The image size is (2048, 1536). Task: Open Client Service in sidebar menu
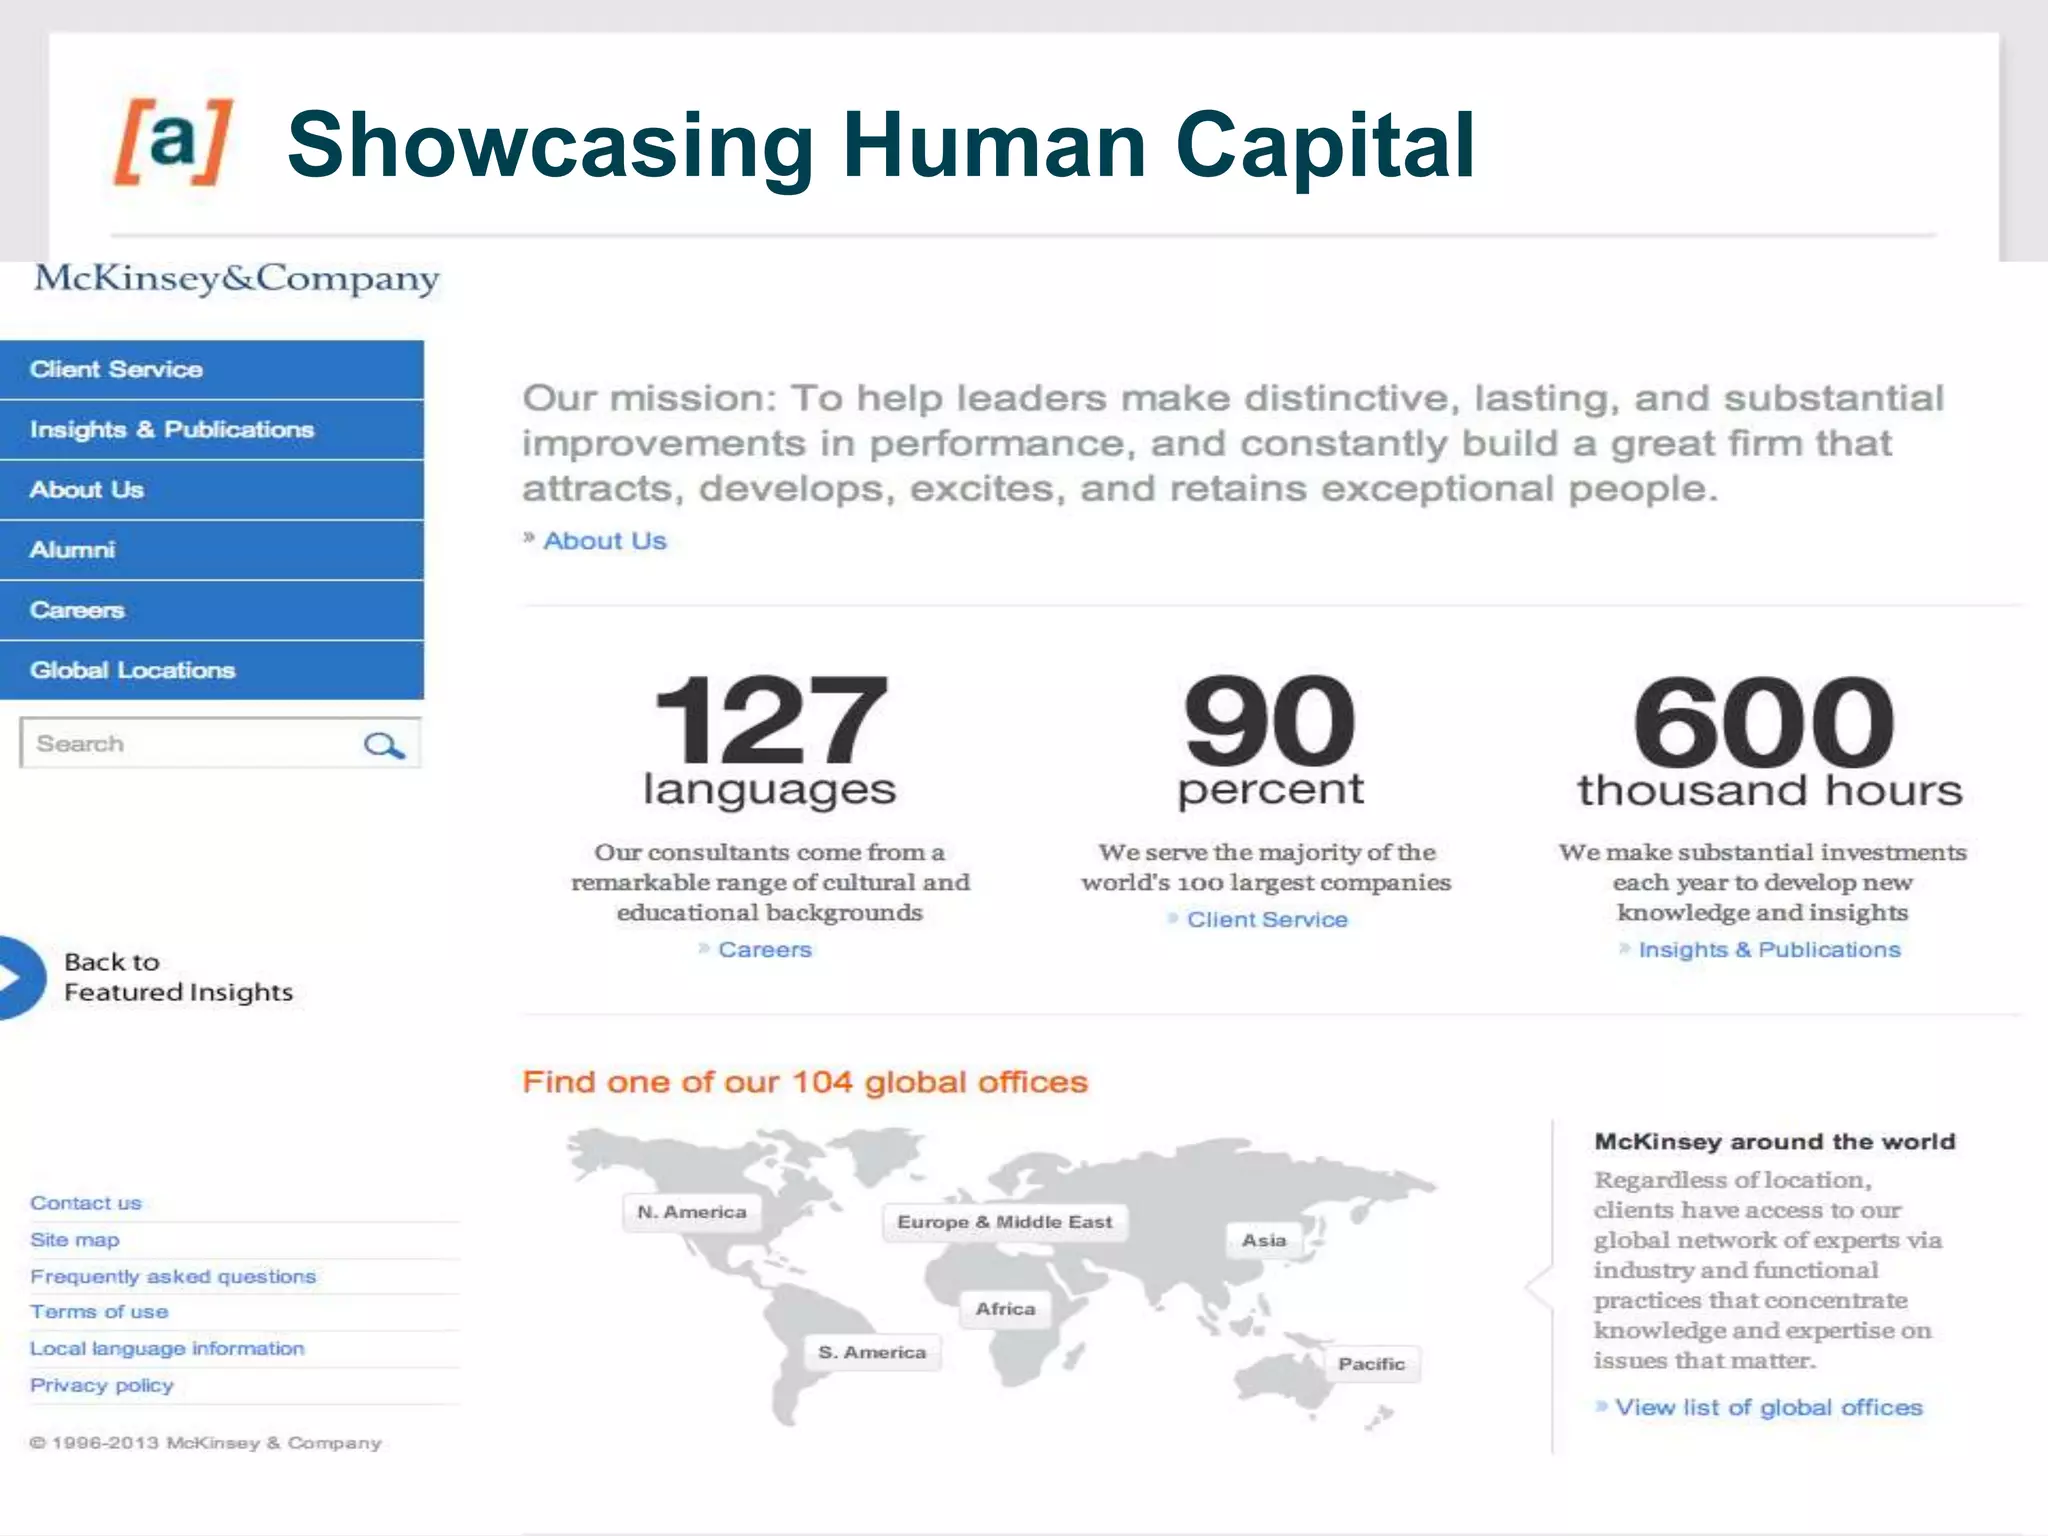pyautogui.click(x=212, y=369)
